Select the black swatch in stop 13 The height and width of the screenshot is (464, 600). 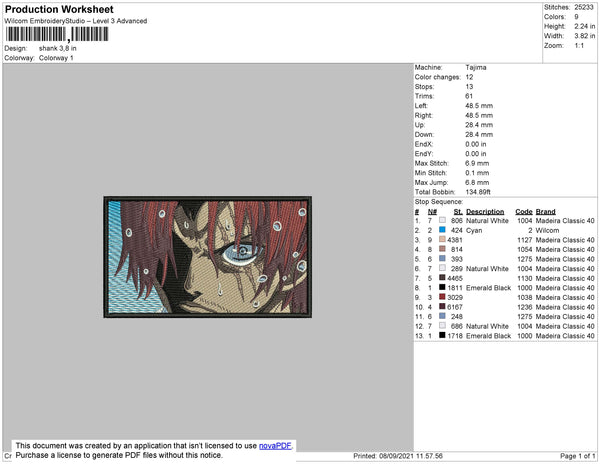[x=442, y=335]
